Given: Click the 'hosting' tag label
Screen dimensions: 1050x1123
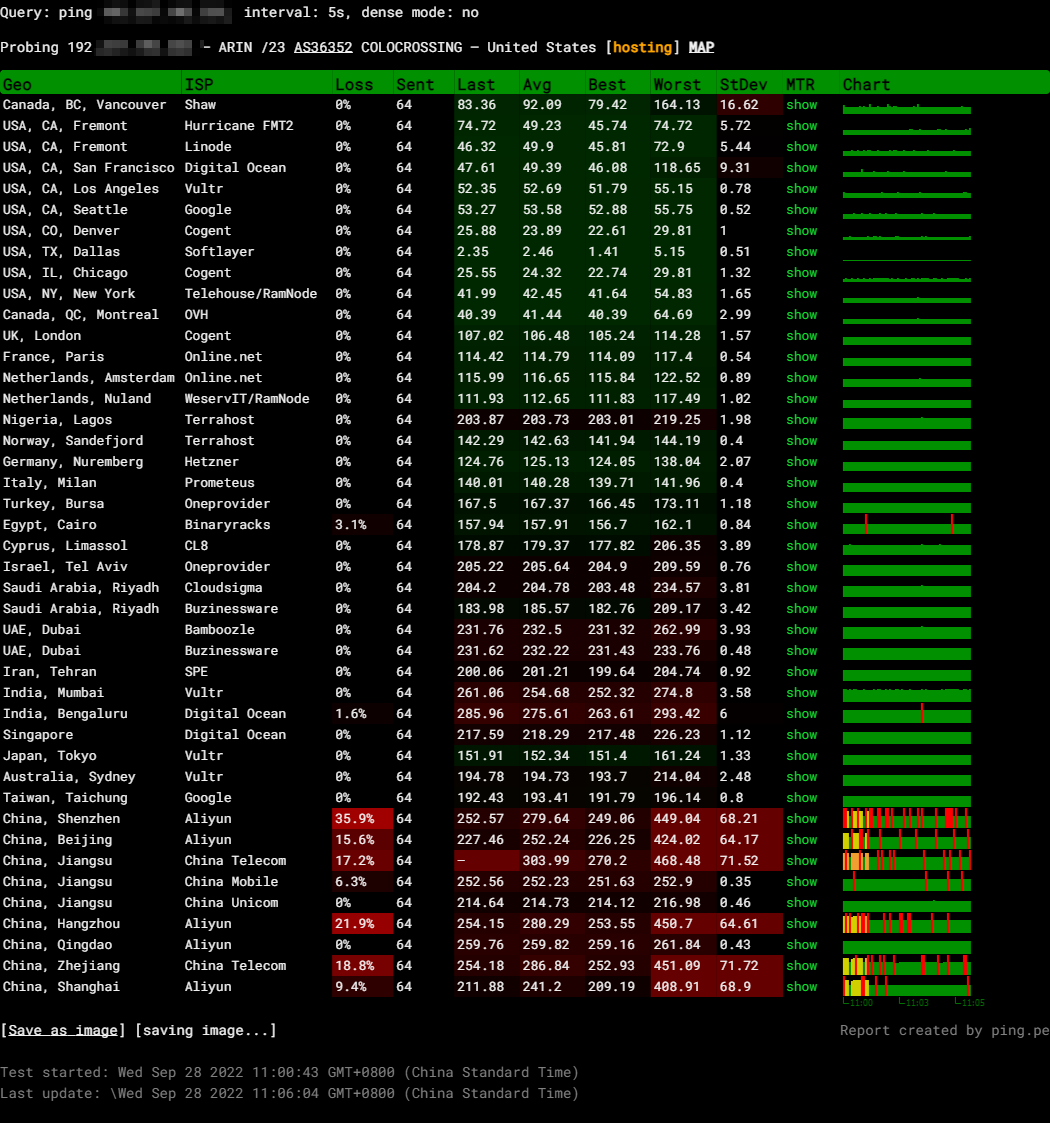Looking at the screenshot, I should pos(642,47).
